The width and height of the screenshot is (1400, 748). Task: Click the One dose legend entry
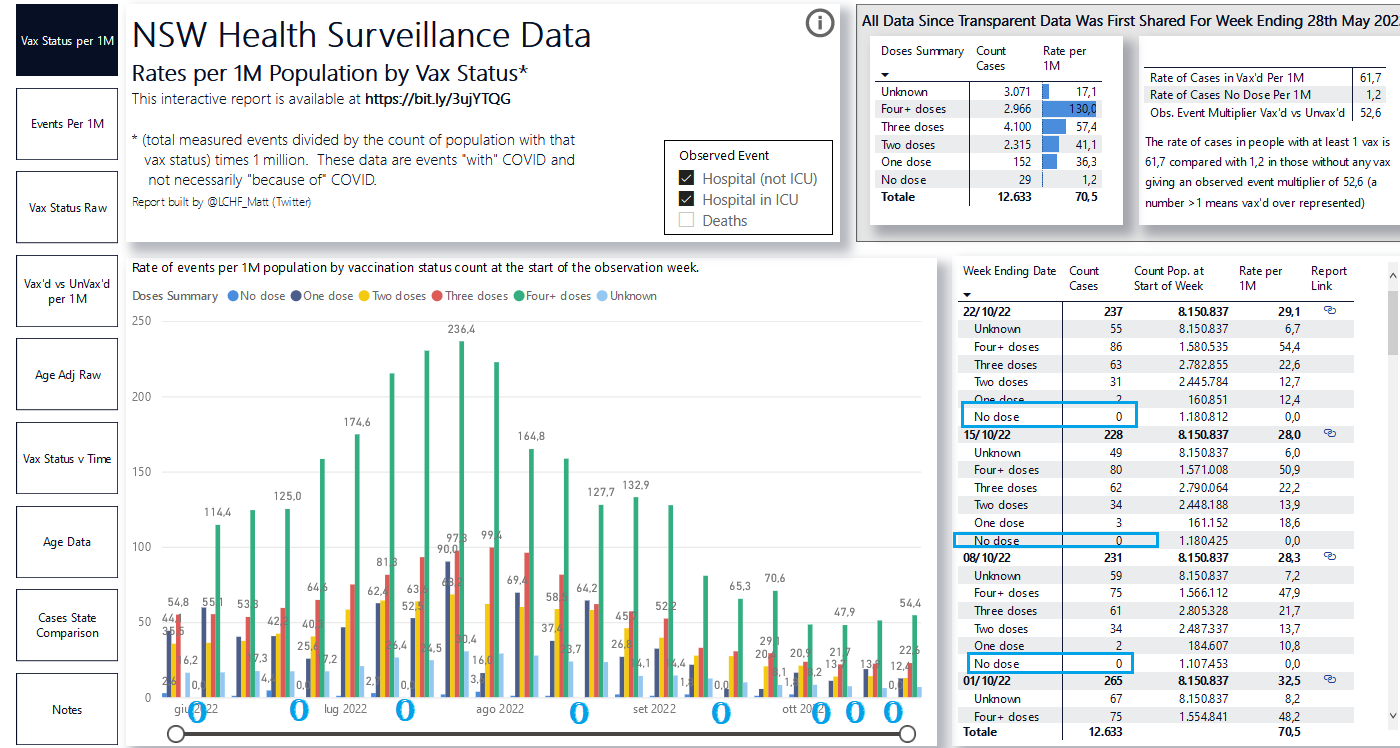point(322,296)
